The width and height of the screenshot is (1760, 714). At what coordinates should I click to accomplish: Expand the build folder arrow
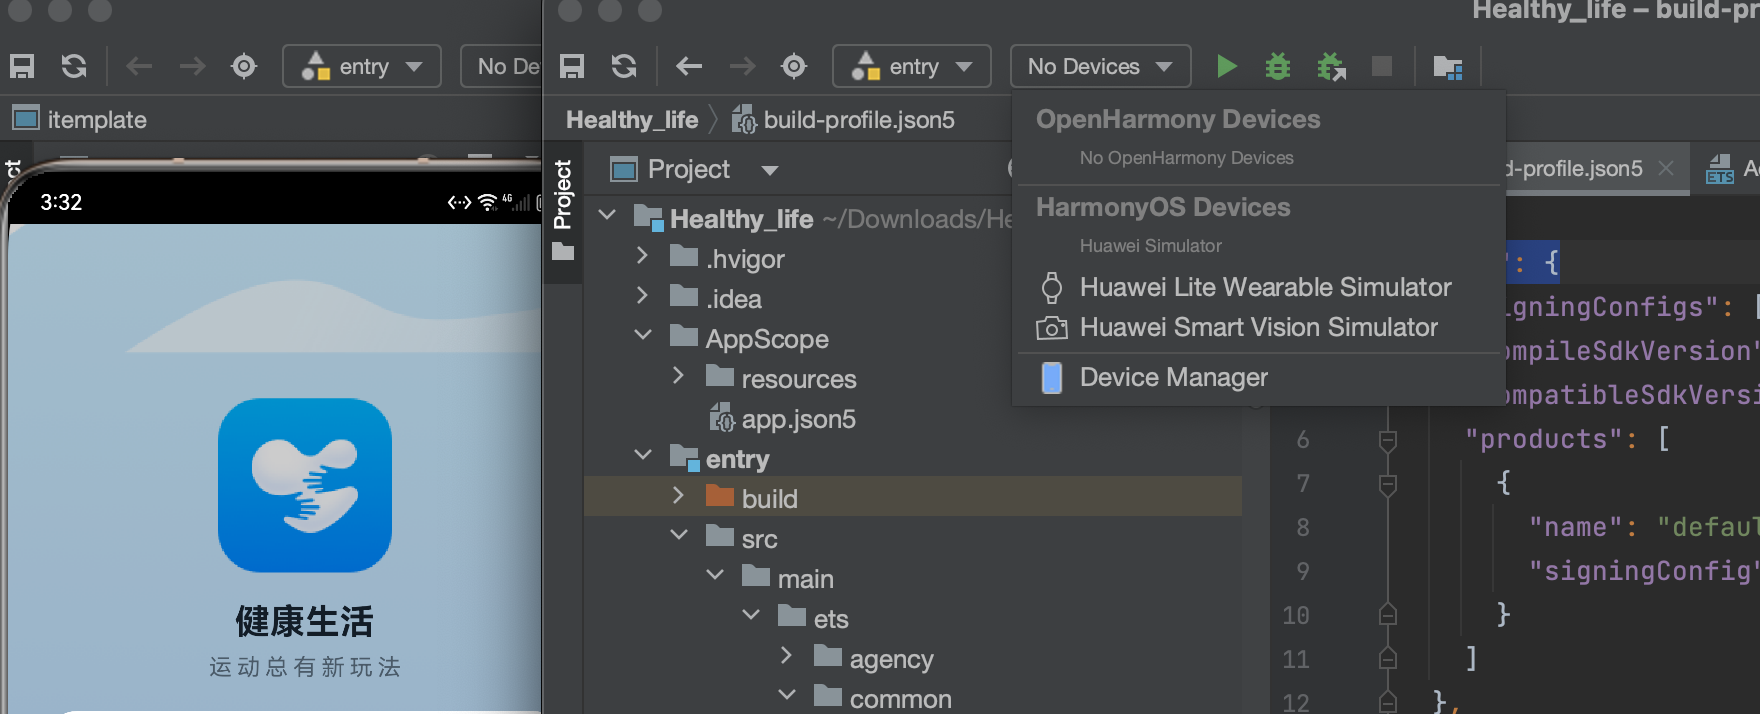(x=679, y=495)
